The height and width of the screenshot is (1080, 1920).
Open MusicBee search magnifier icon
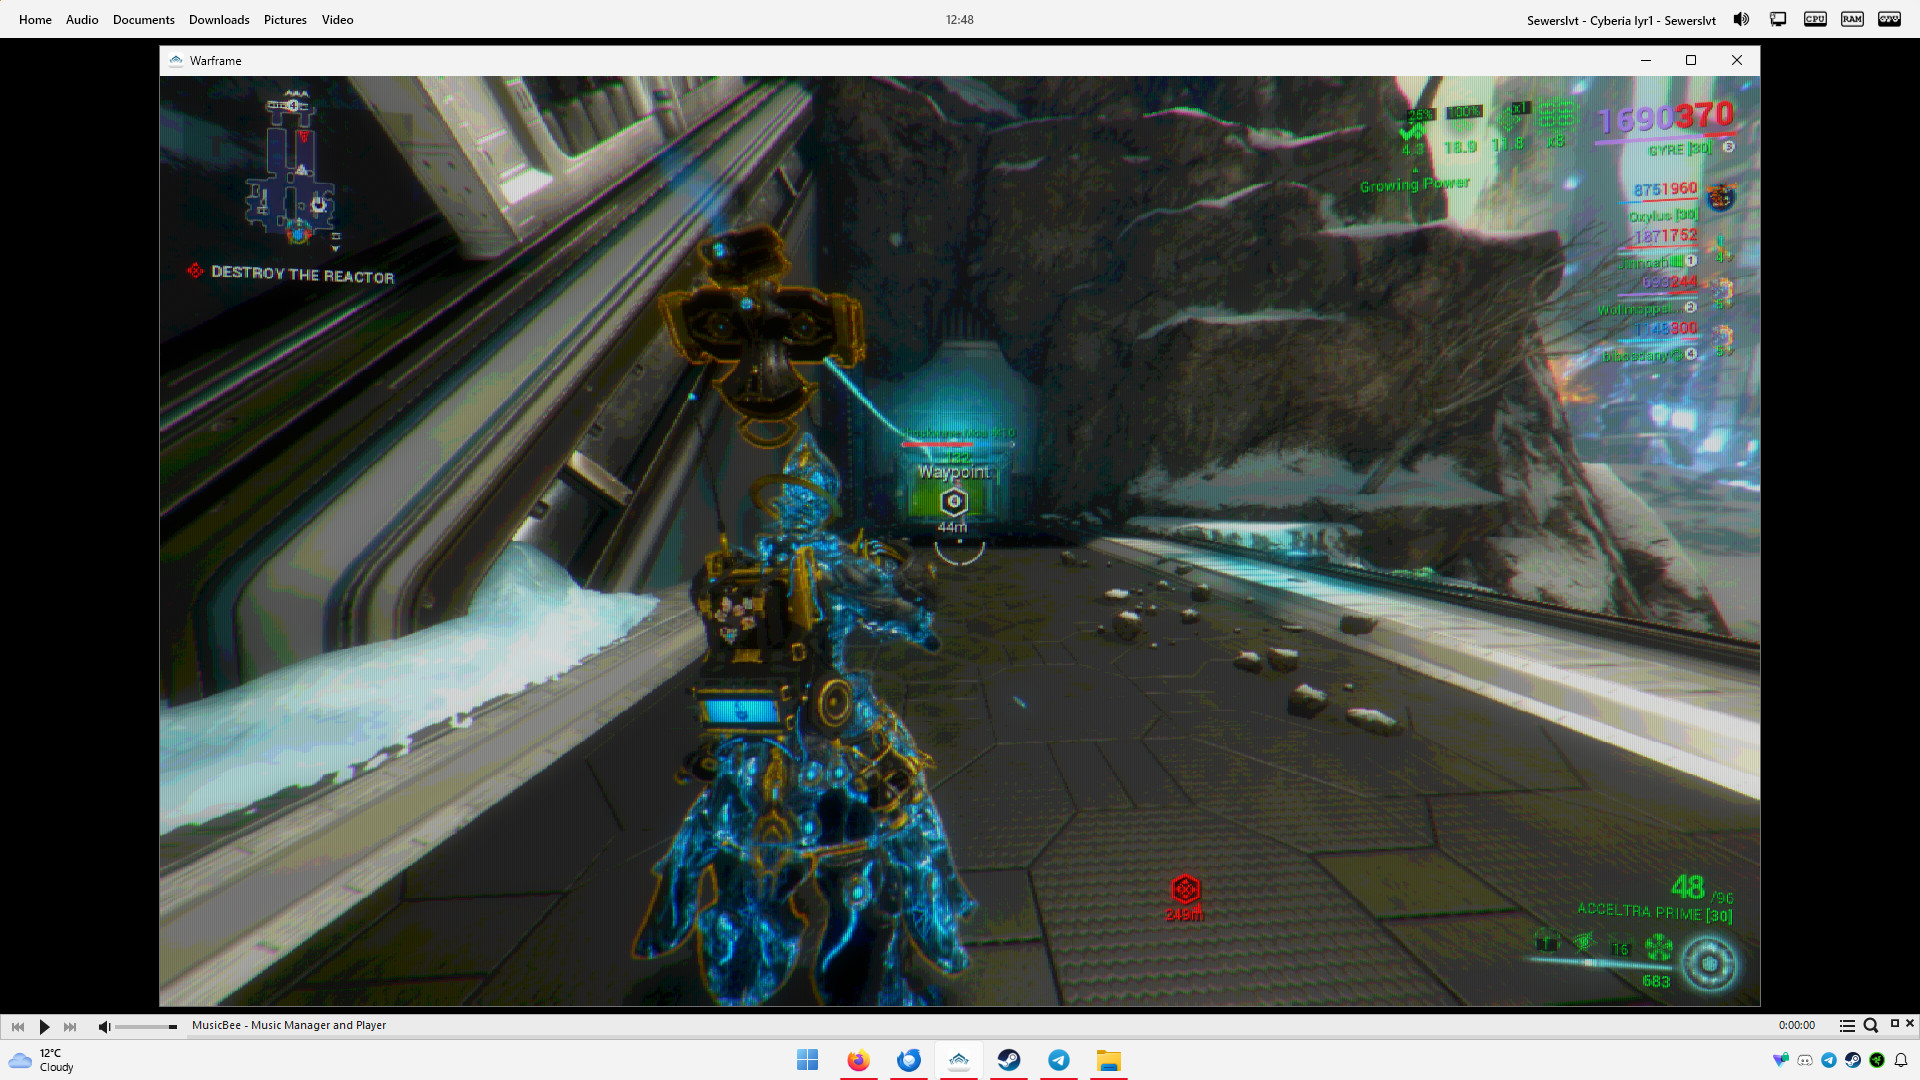tap(1870, 1026)
